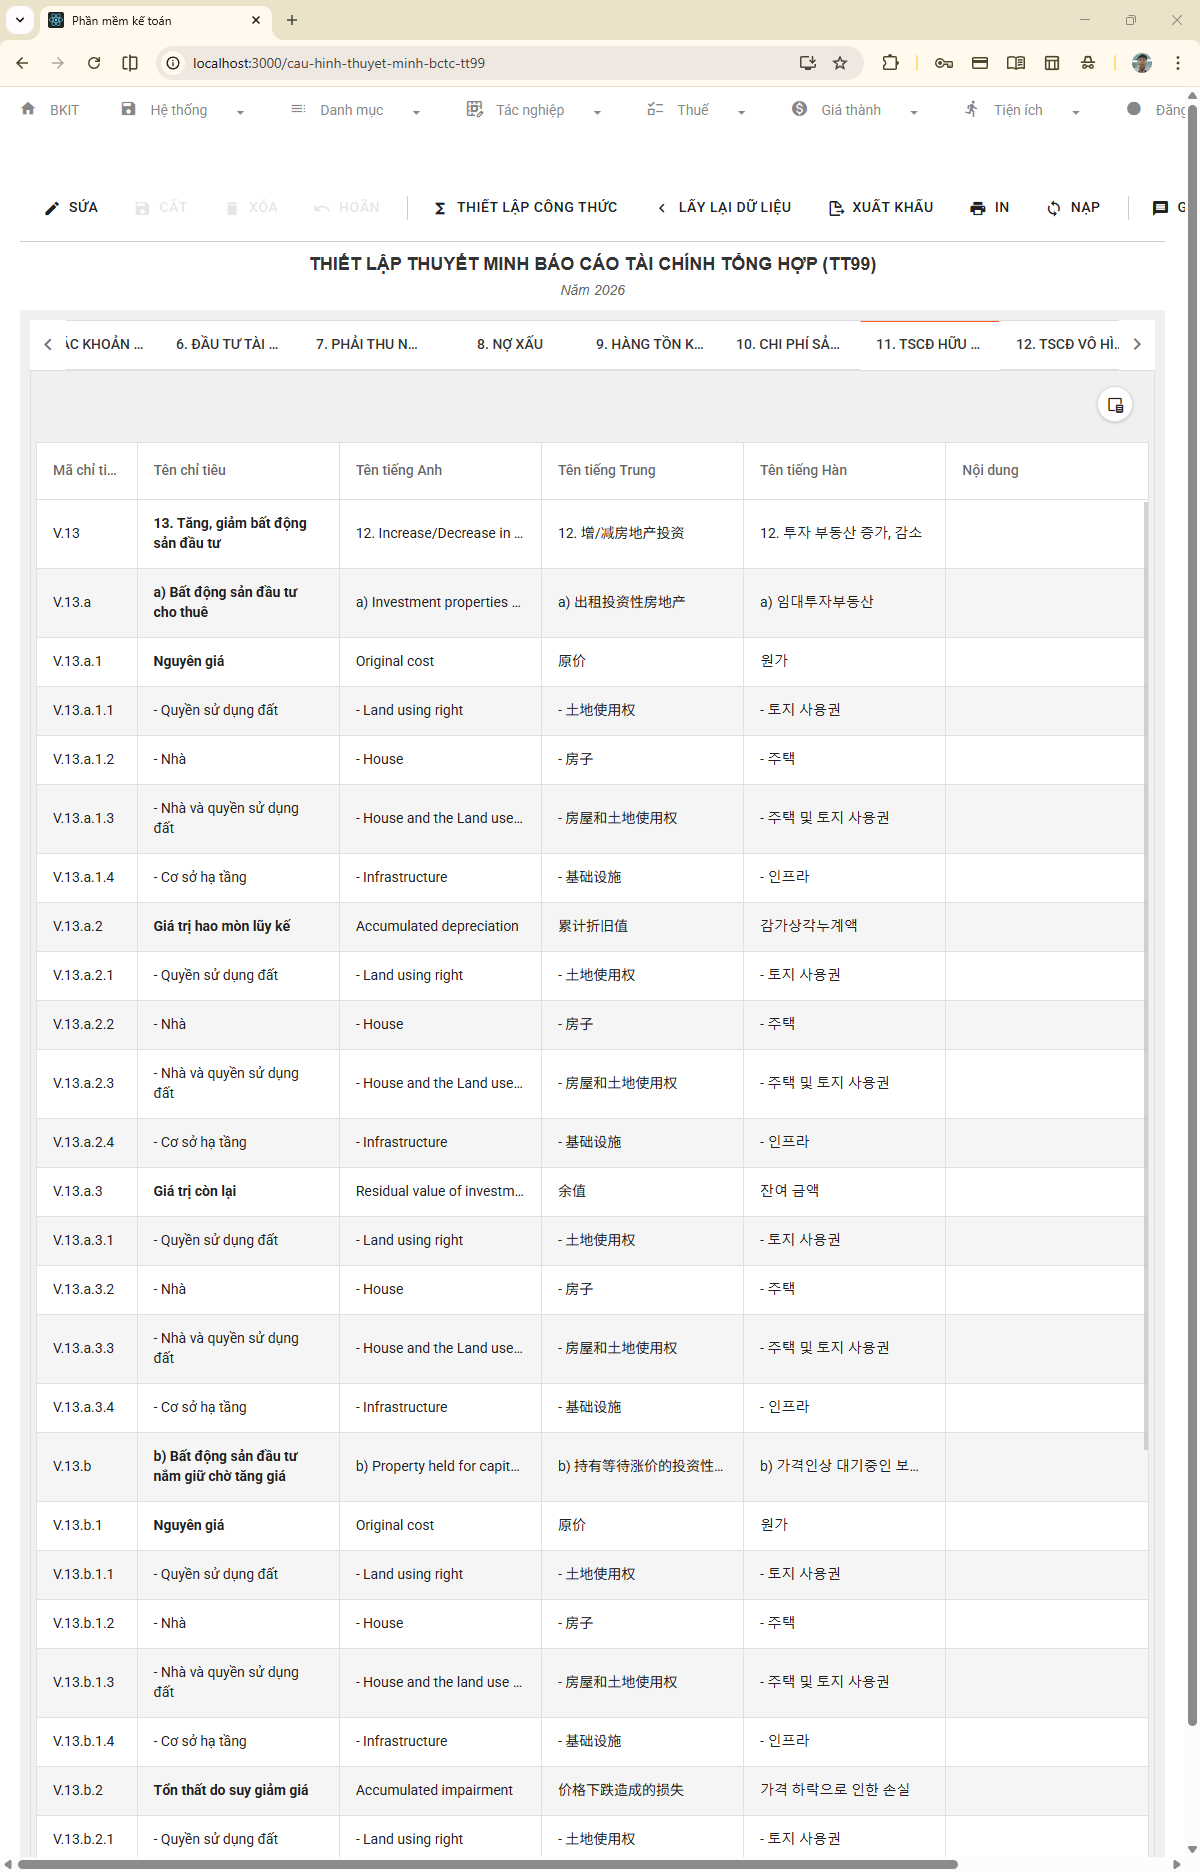Click the browser address bar URL
This screenshot has height=1872, width=1200.
tap(339, 63)
